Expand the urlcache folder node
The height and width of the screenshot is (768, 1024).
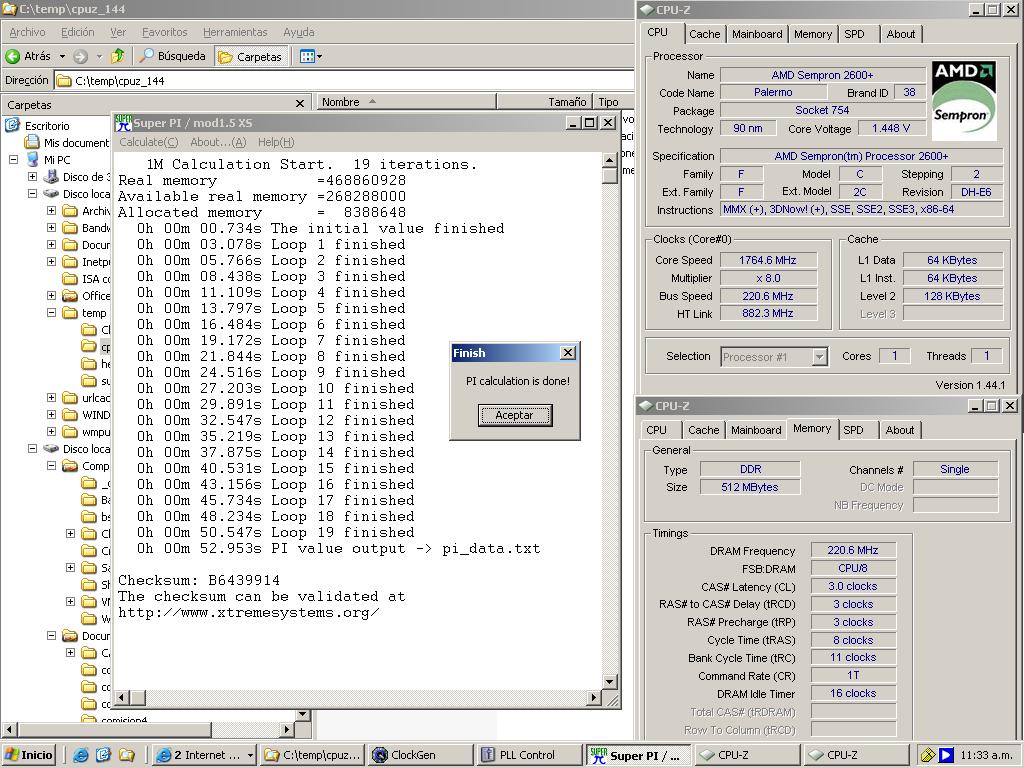(52, 398)
